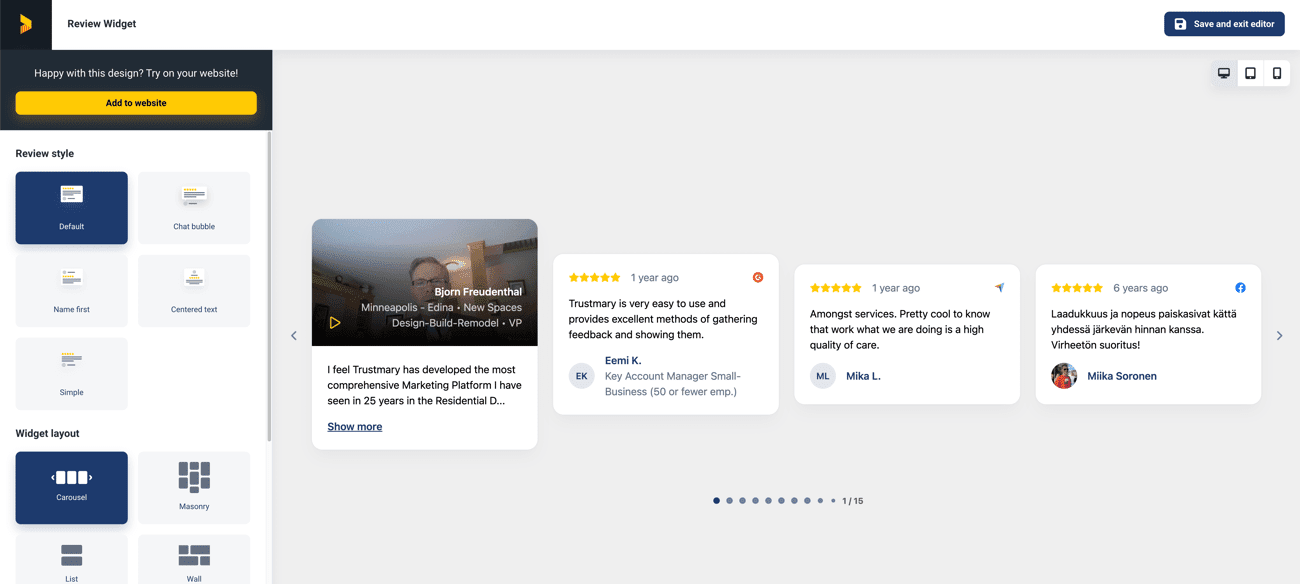1300x584 pixels.
Task: Click the first carousel pagination dot
Action: [x=716, y=501]
